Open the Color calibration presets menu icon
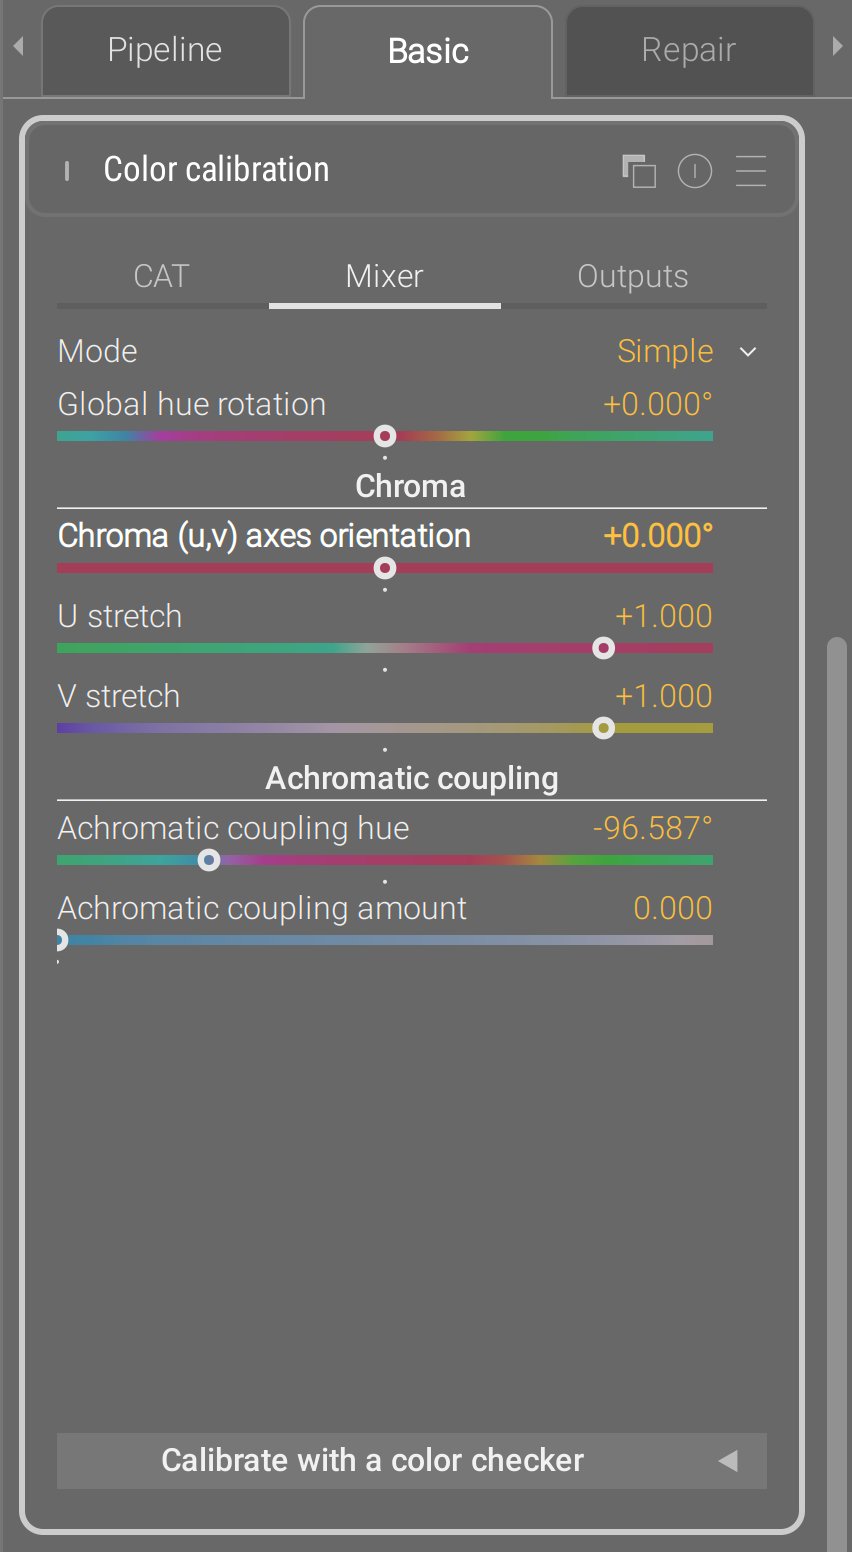 tap(751, 171)
